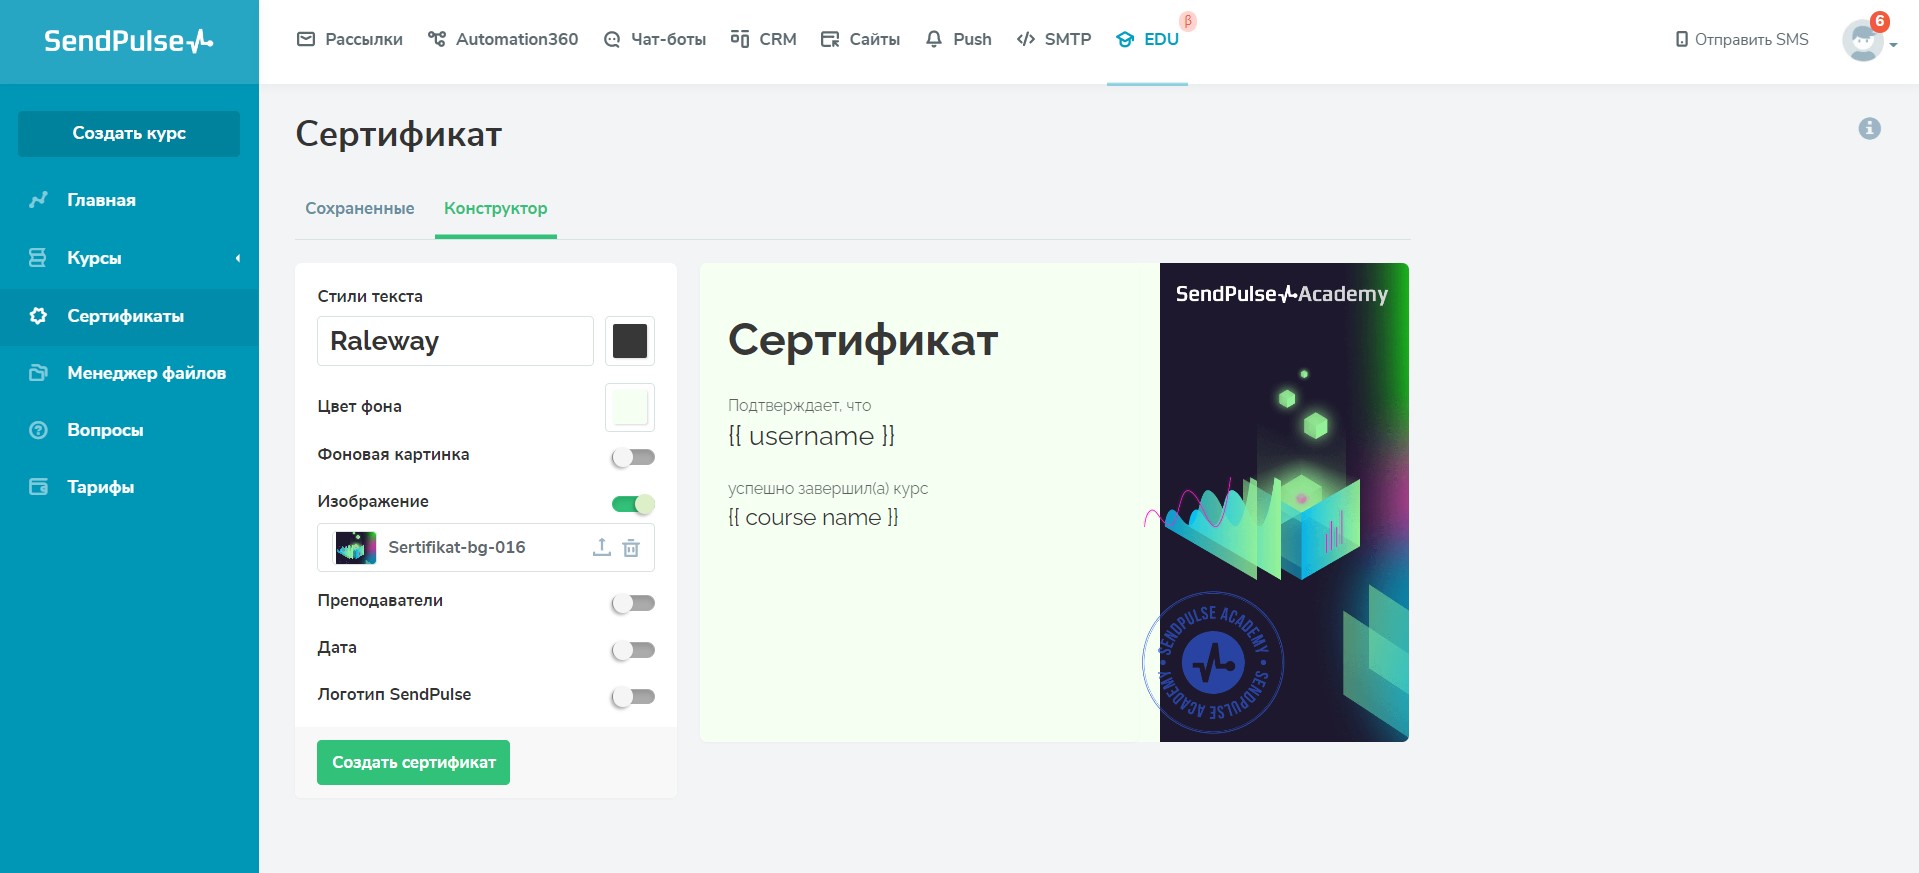Click the Курсы stack icon in sidebar
The height and width of the screenshot is (873, 1919).
coord(38,258)
